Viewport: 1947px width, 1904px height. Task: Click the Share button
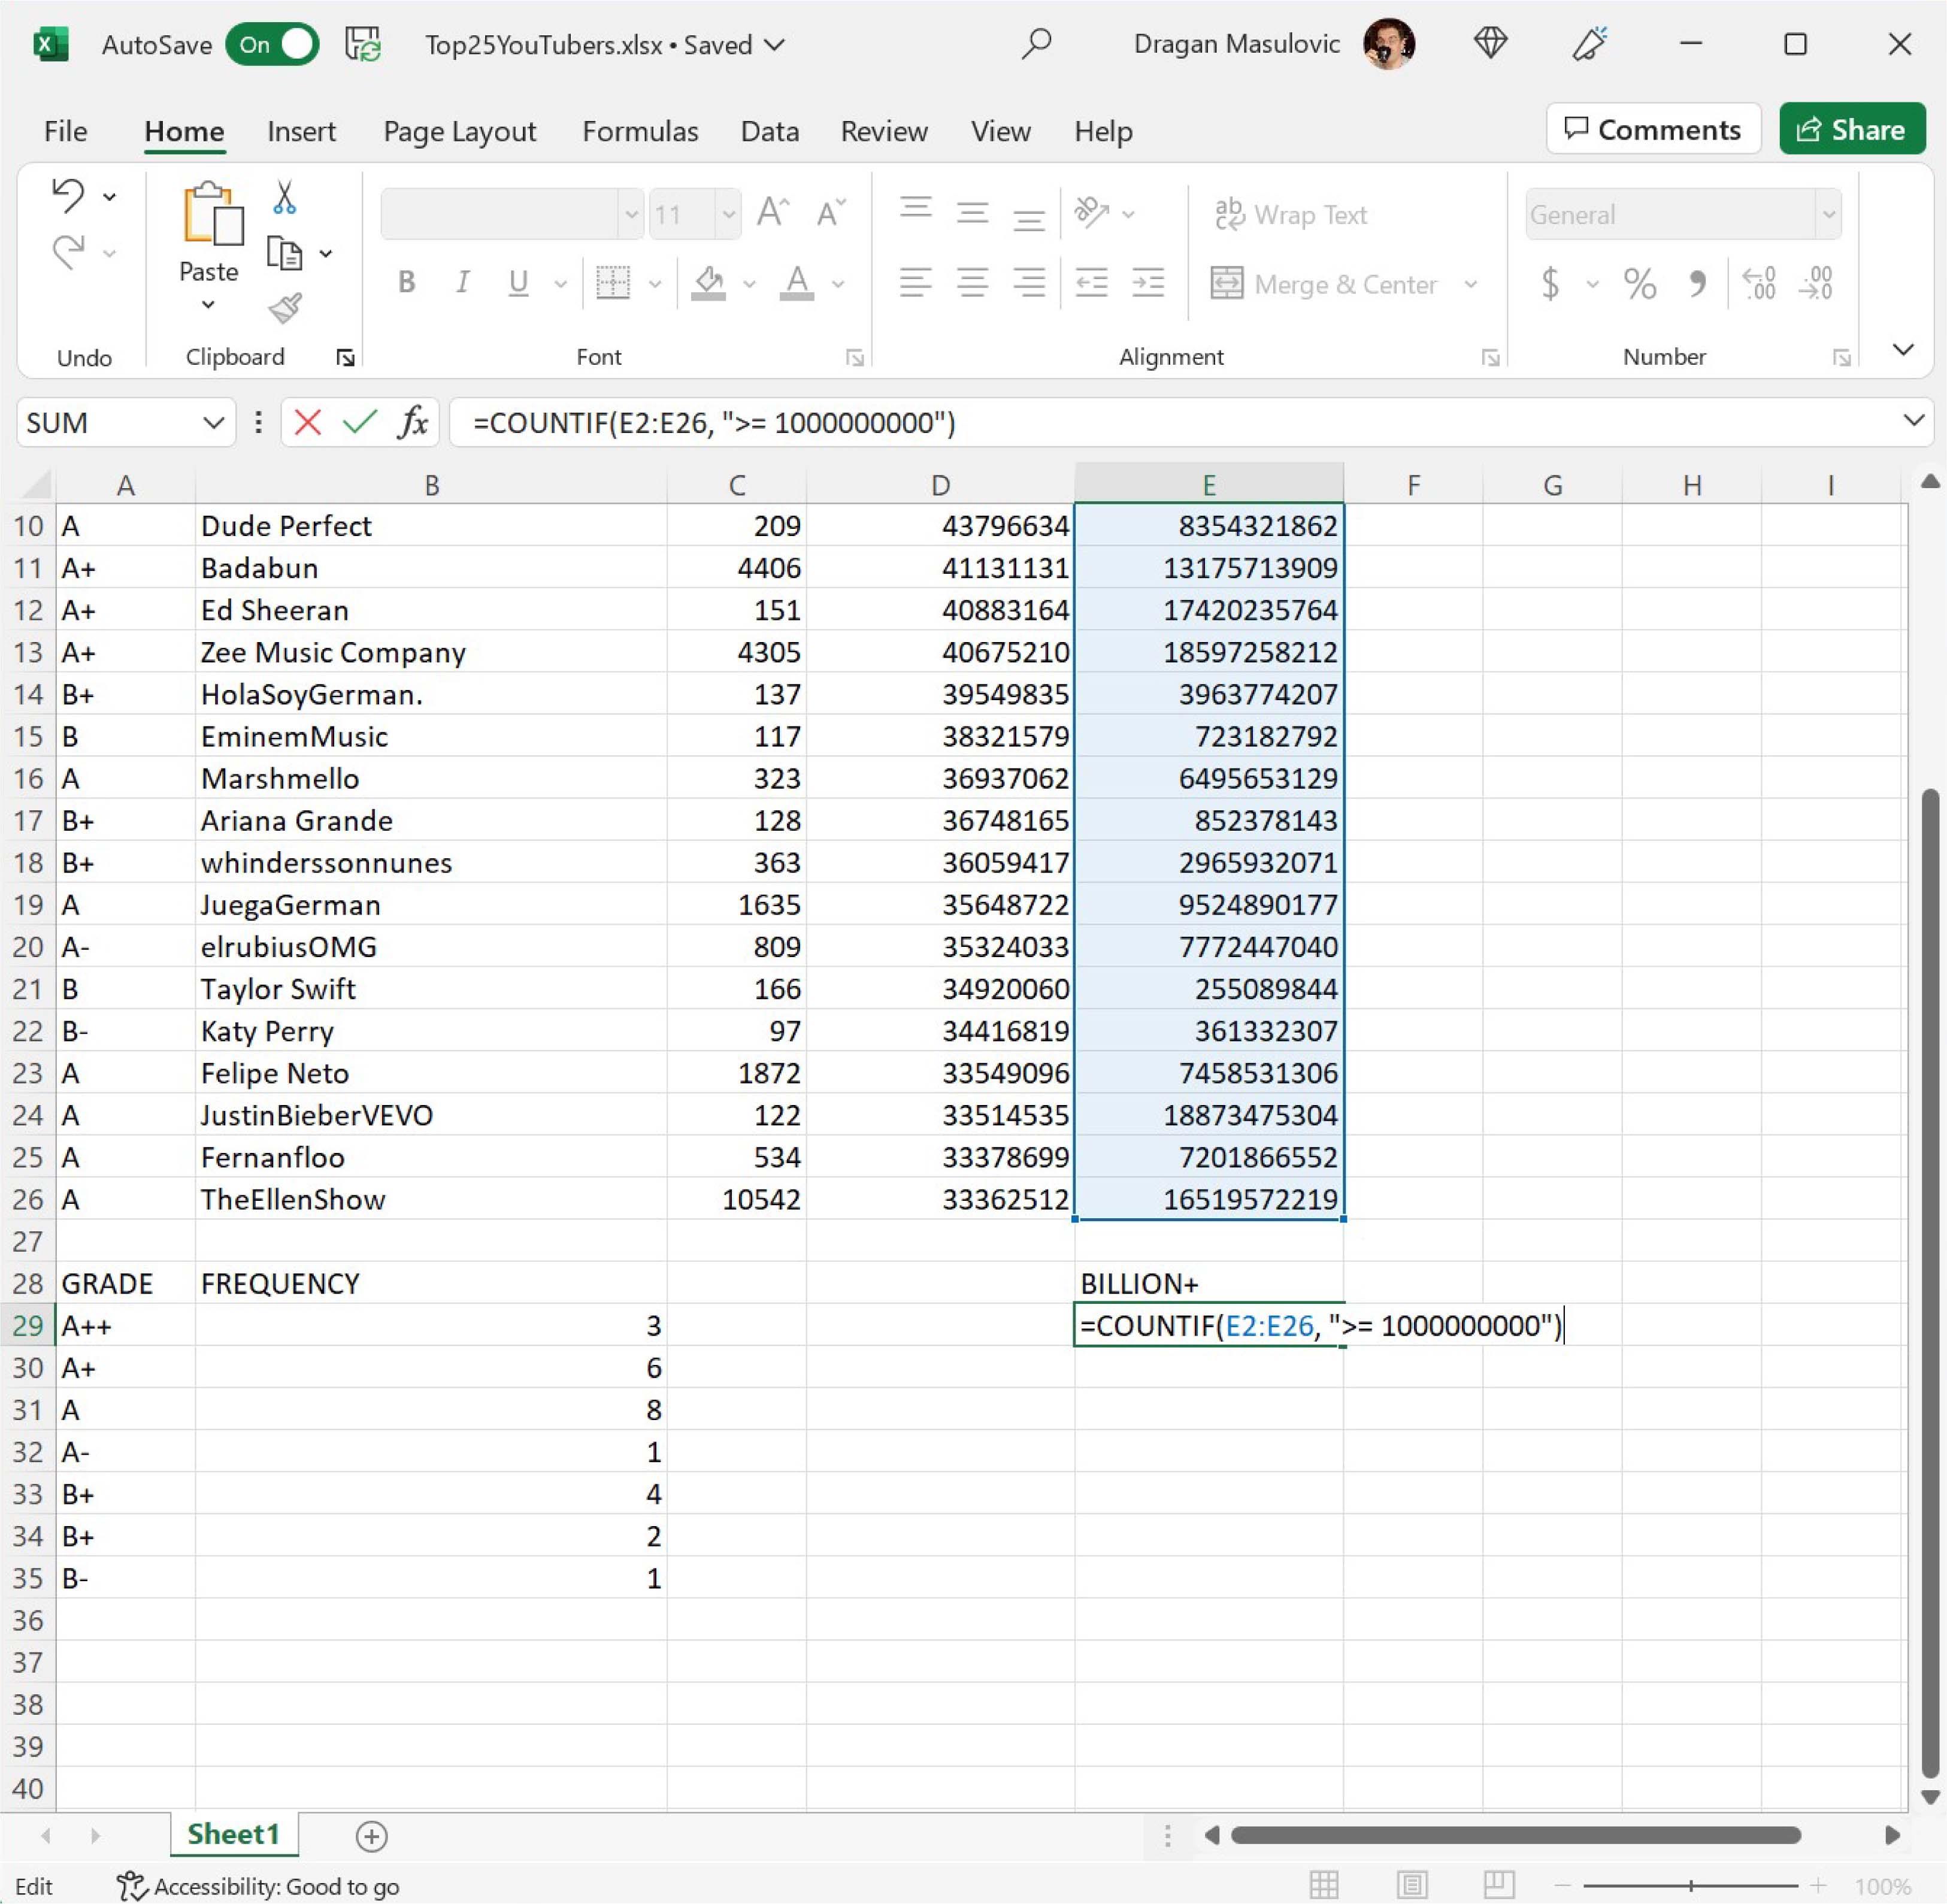(1851, 129)
